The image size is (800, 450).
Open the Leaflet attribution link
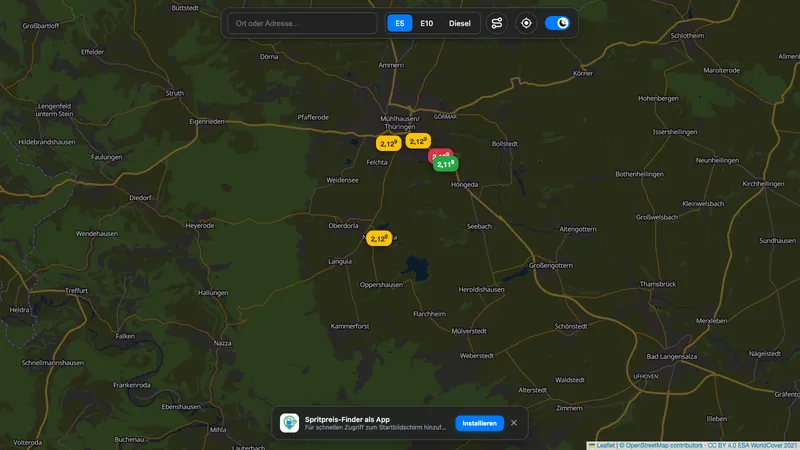tap(605, 445)
